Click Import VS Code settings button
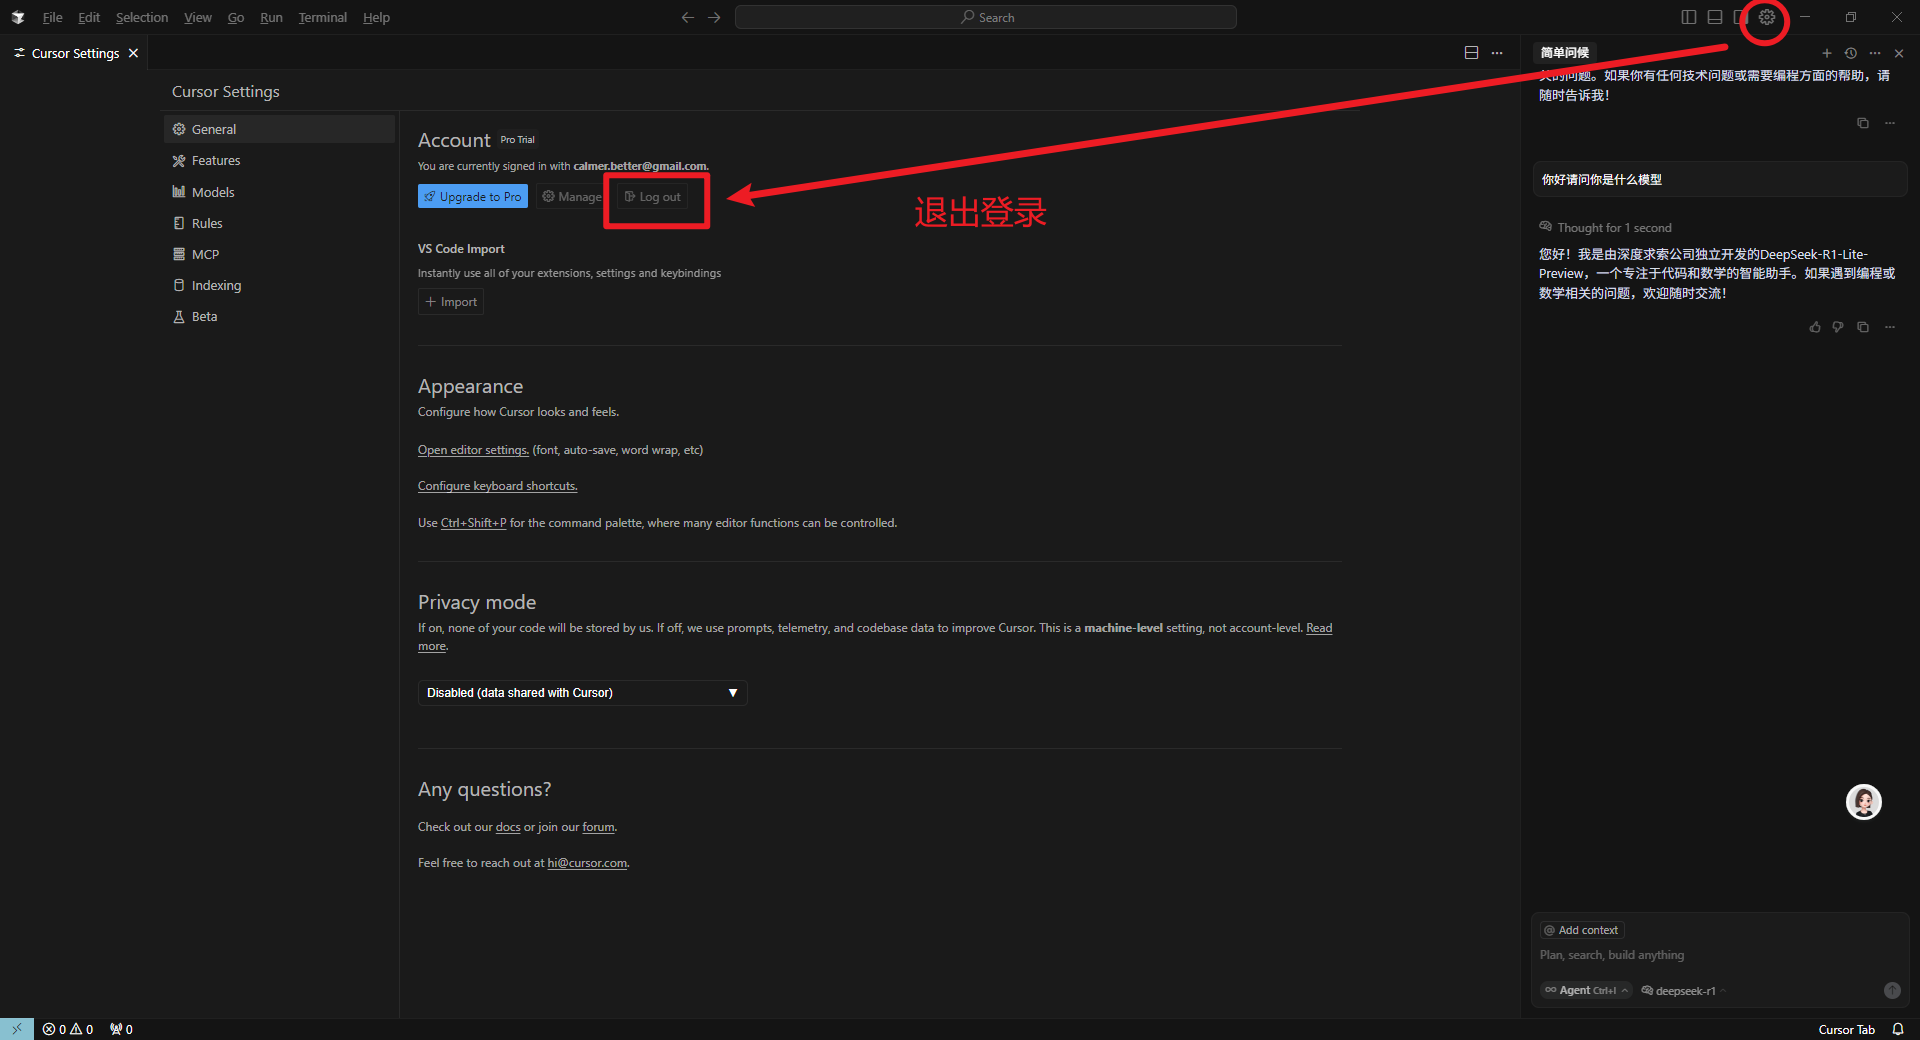Screen dimensions: 1920x1040 pos(451,302)
